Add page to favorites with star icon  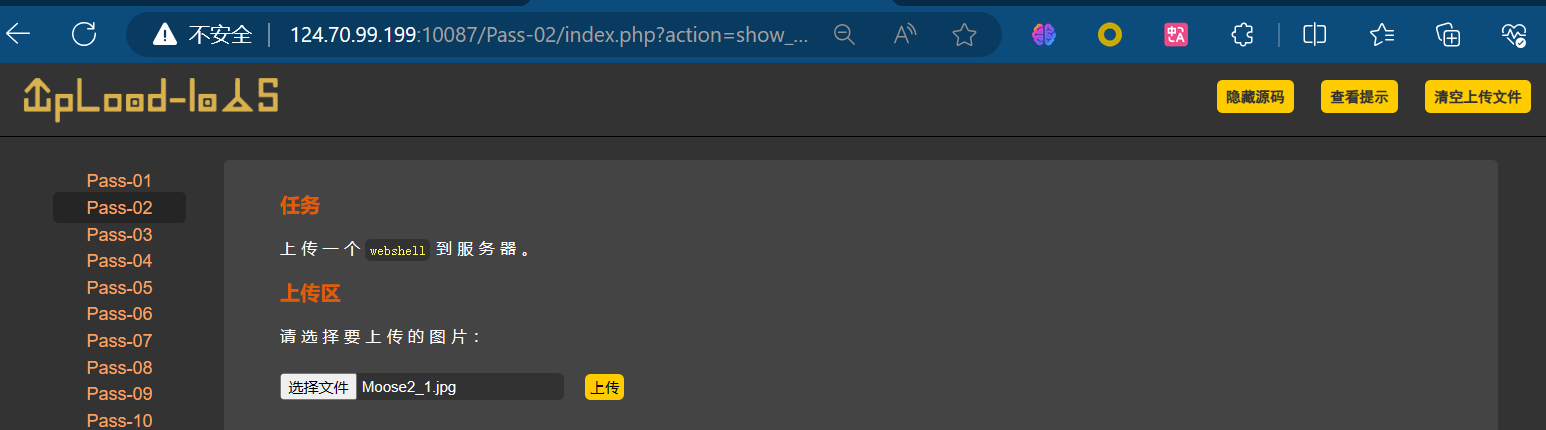[x=964, y=35]
